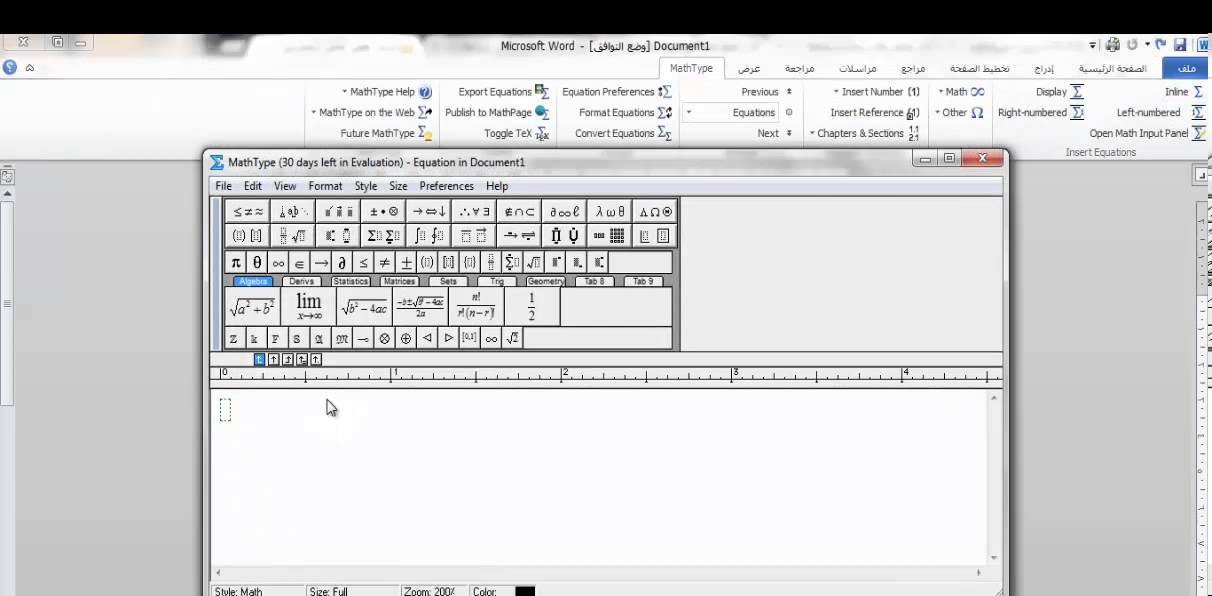Open the miscellaneous symbols palette (∂∞ℓ)
1212x596 pixels.
(564, 211)
